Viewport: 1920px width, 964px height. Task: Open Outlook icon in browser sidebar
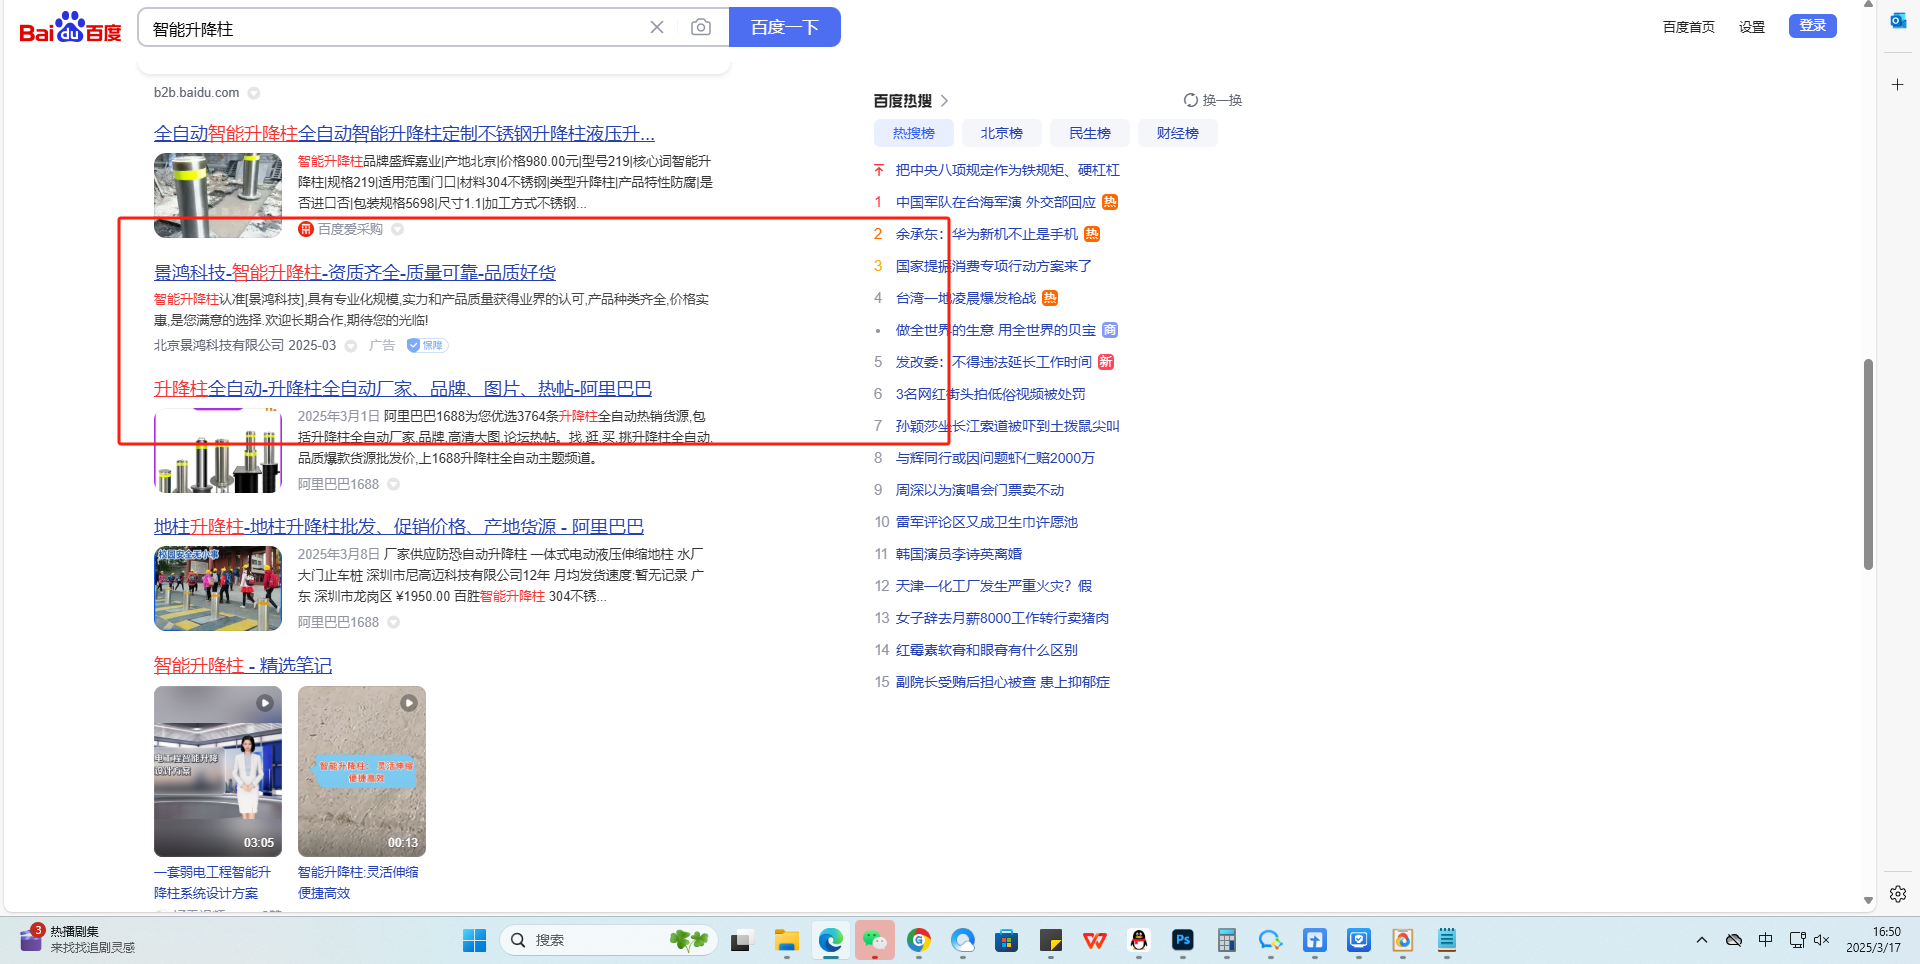(x=1897, y=21)
